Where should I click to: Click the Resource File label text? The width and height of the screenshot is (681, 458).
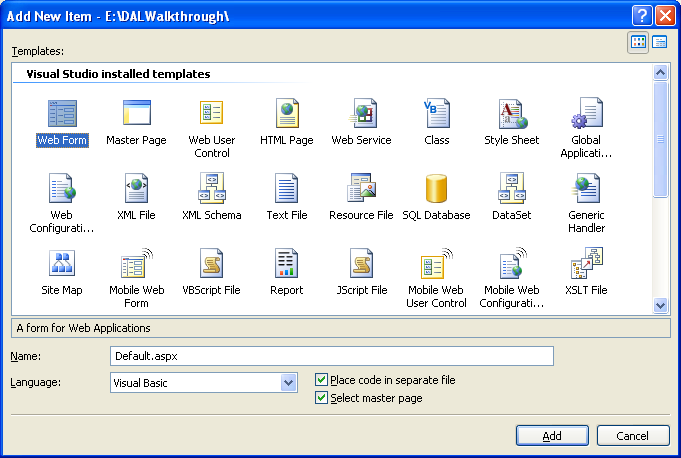[361, 215]
